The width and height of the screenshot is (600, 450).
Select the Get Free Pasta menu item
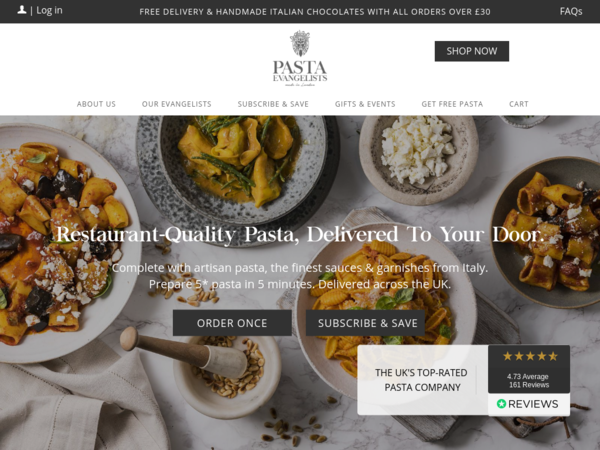(x=452, y=104)
